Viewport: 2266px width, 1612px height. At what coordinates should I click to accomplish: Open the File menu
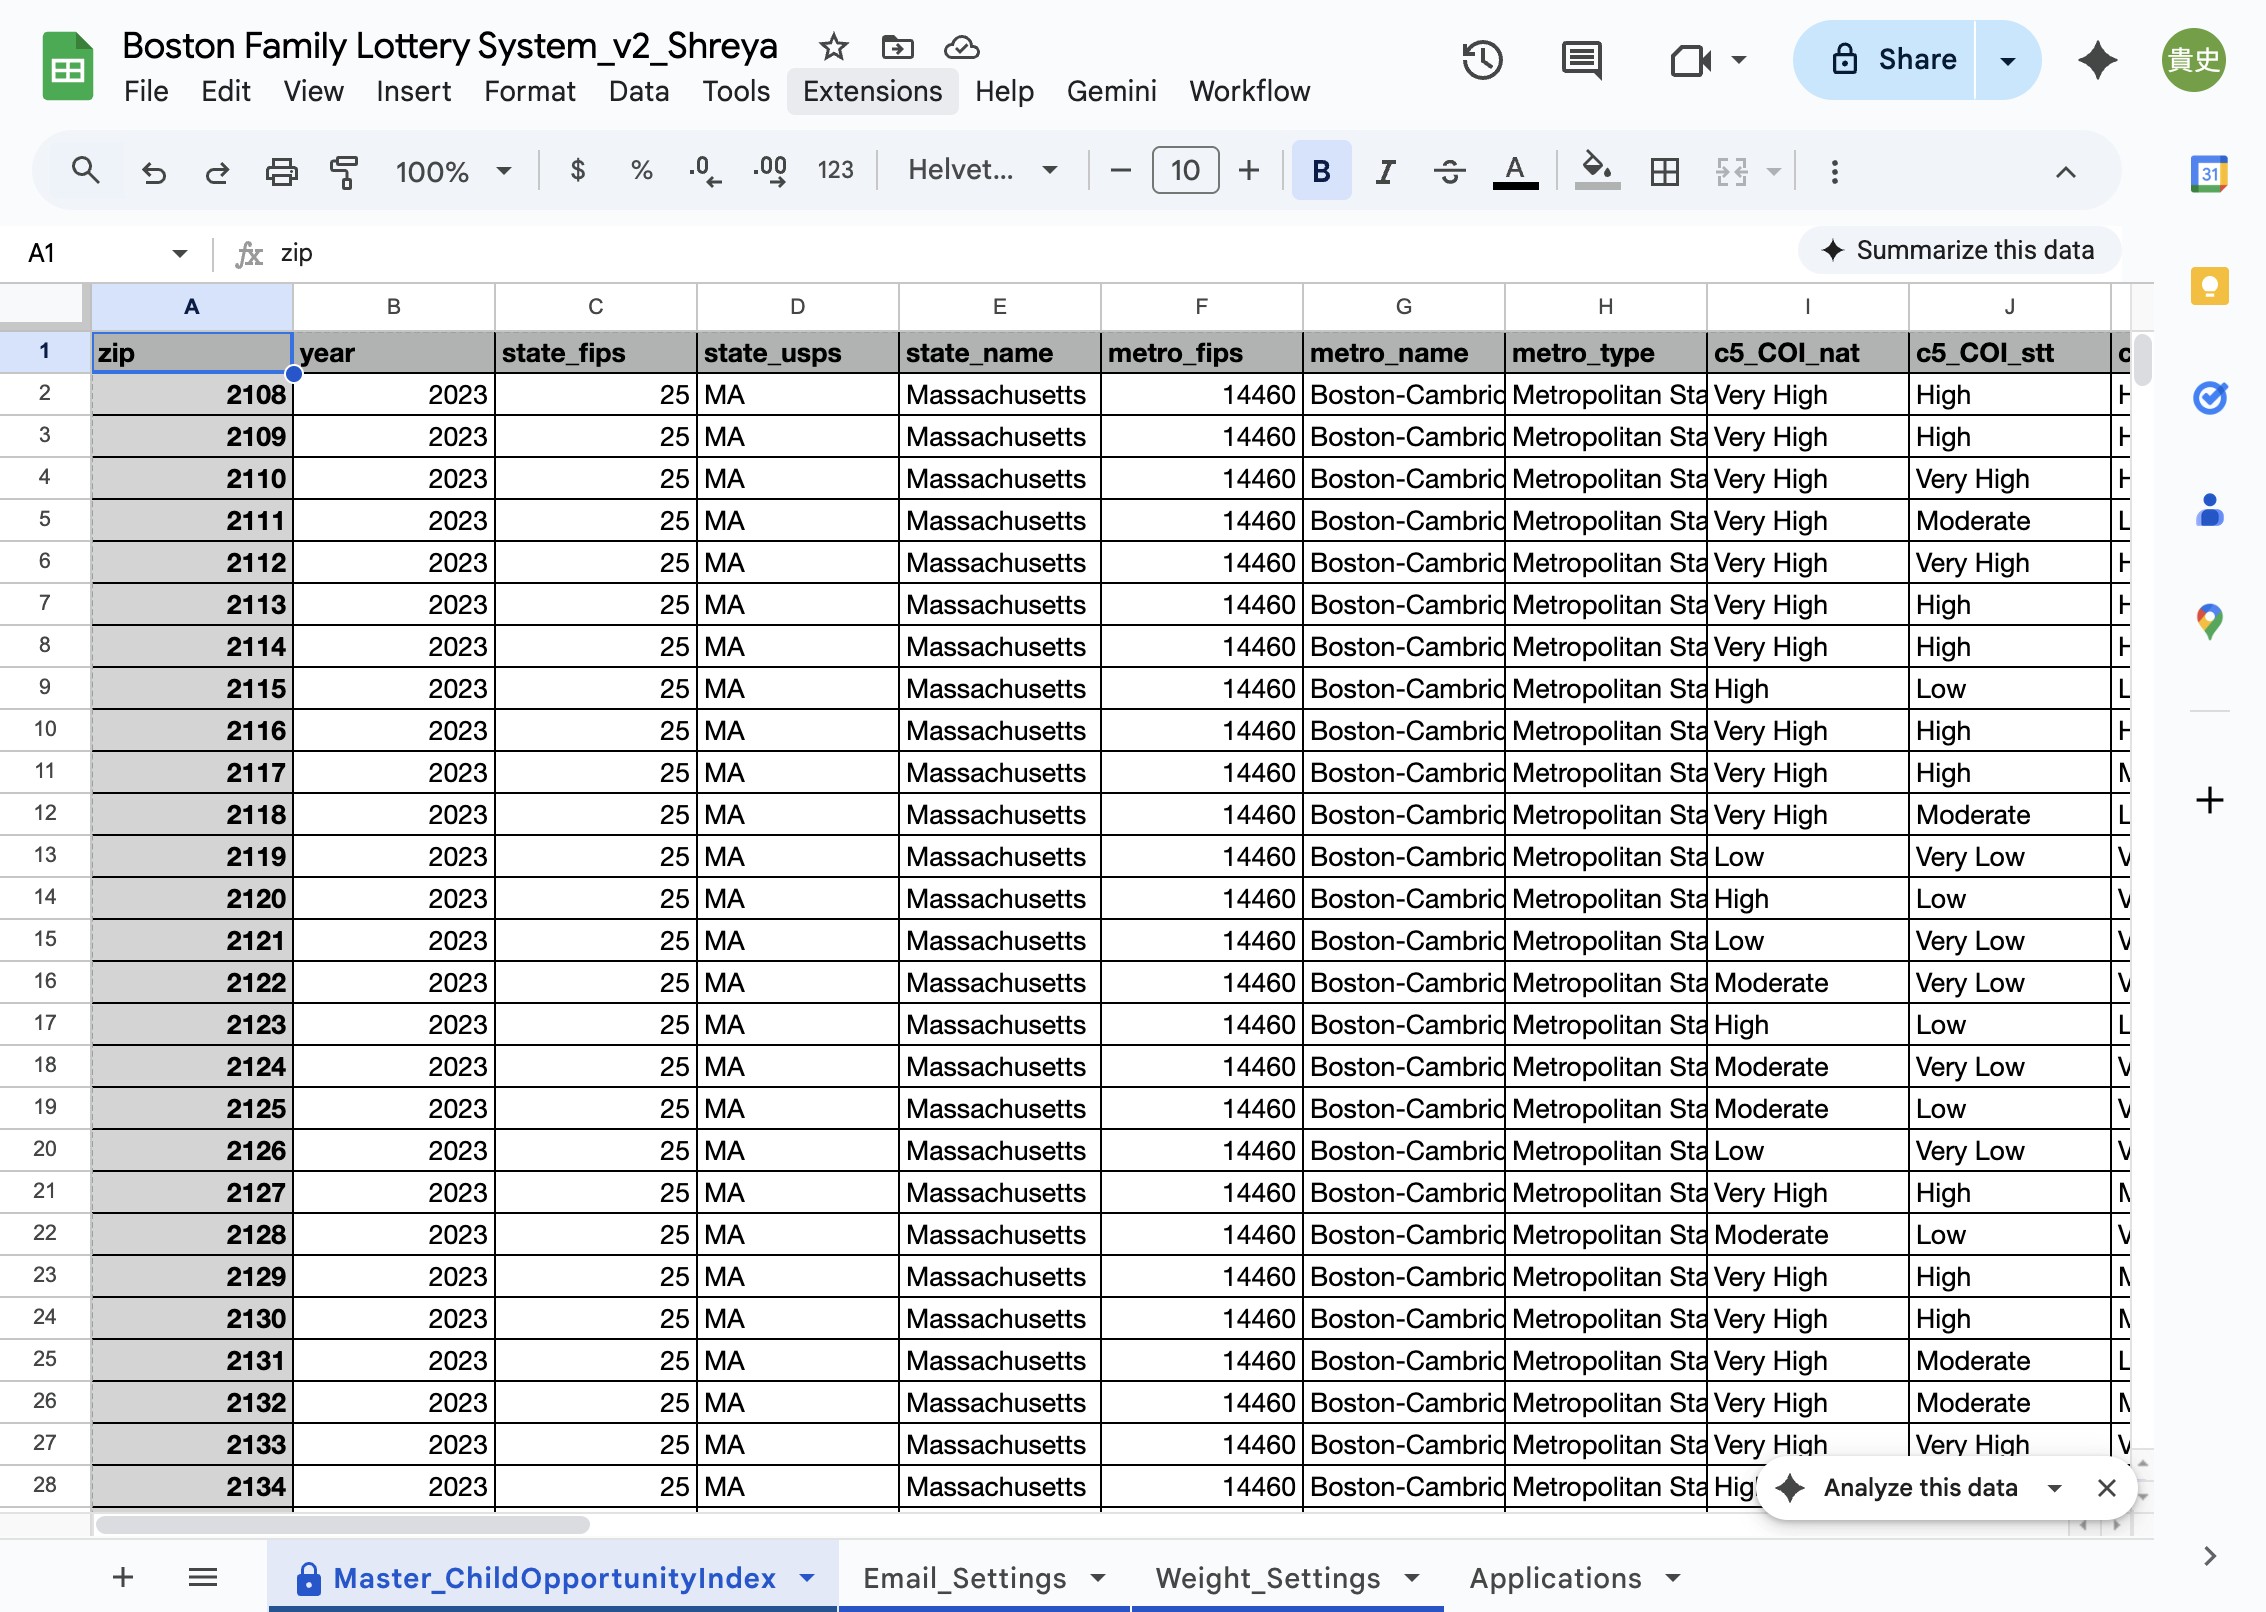[146, 91]
